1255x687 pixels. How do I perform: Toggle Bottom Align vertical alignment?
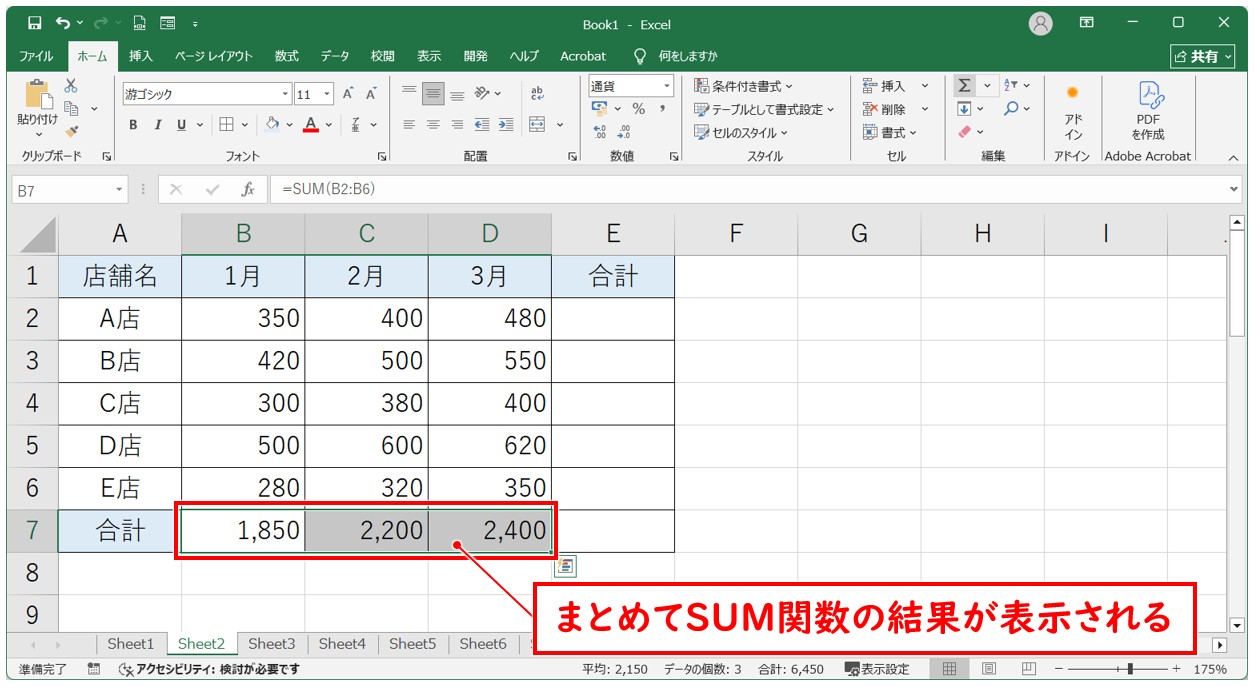(457, 94)
